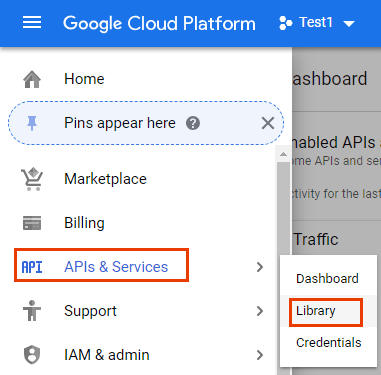This screenshot has height=375, width=381.
Task: Select APIs & Services menu item
Action: click(x=116, y=267)
